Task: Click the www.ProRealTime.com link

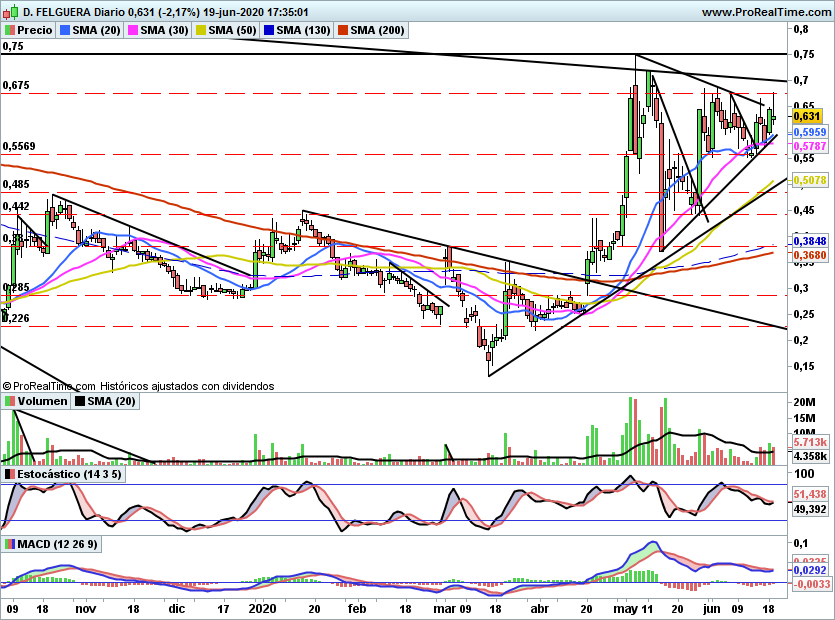Action: coord(766,12)
